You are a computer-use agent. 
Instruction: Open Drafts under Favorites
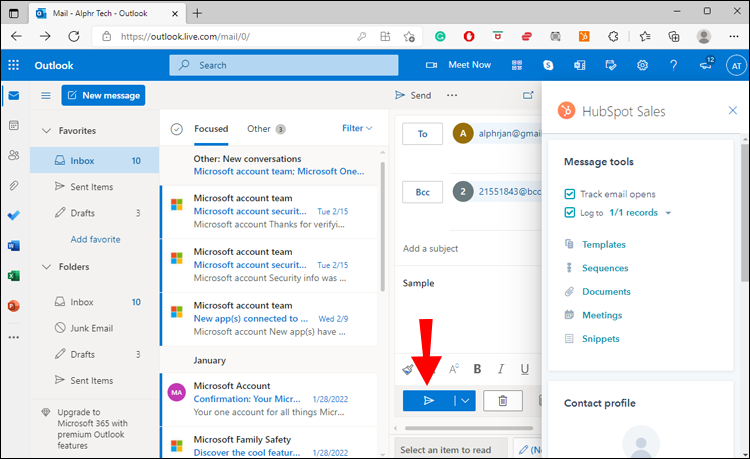point(95,213)
